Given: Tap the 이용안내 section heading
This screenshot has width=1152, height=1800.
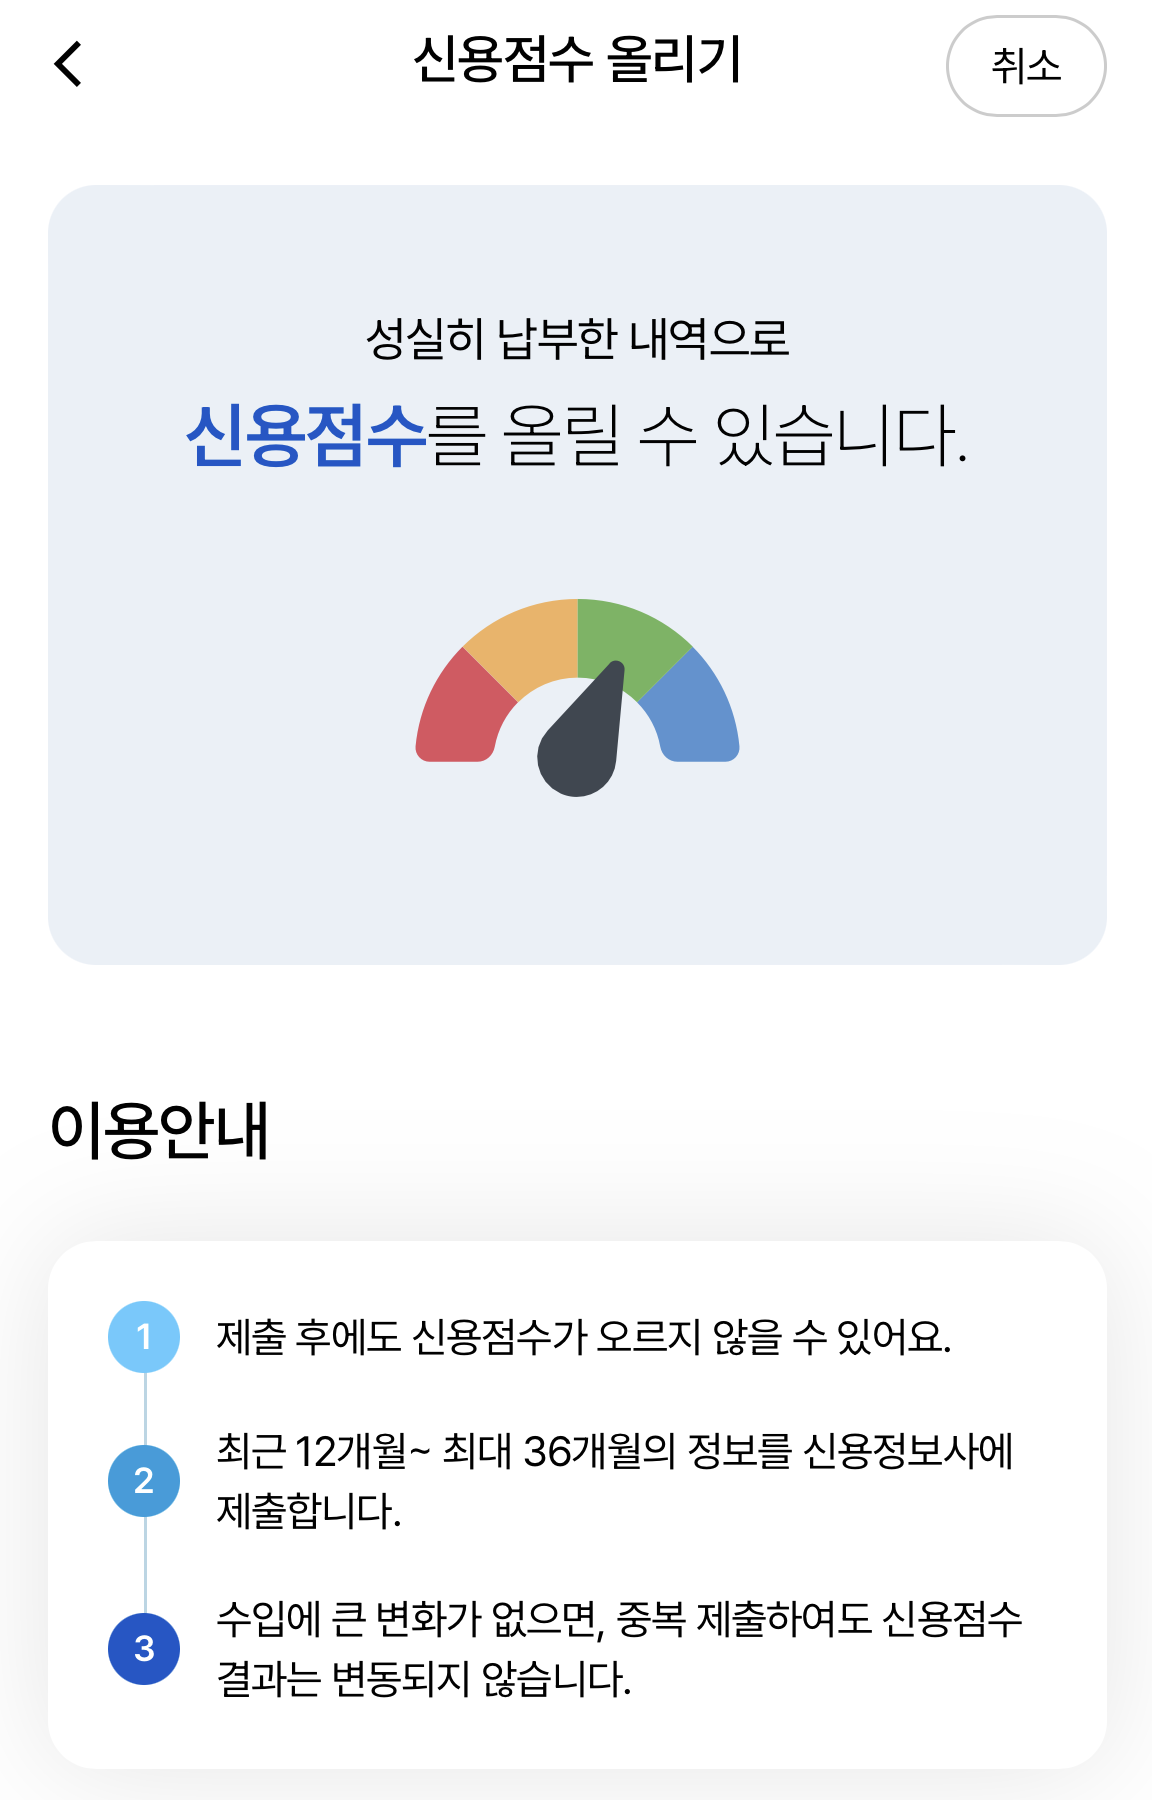Looking at the screenshot, I should pos(160,1131).
